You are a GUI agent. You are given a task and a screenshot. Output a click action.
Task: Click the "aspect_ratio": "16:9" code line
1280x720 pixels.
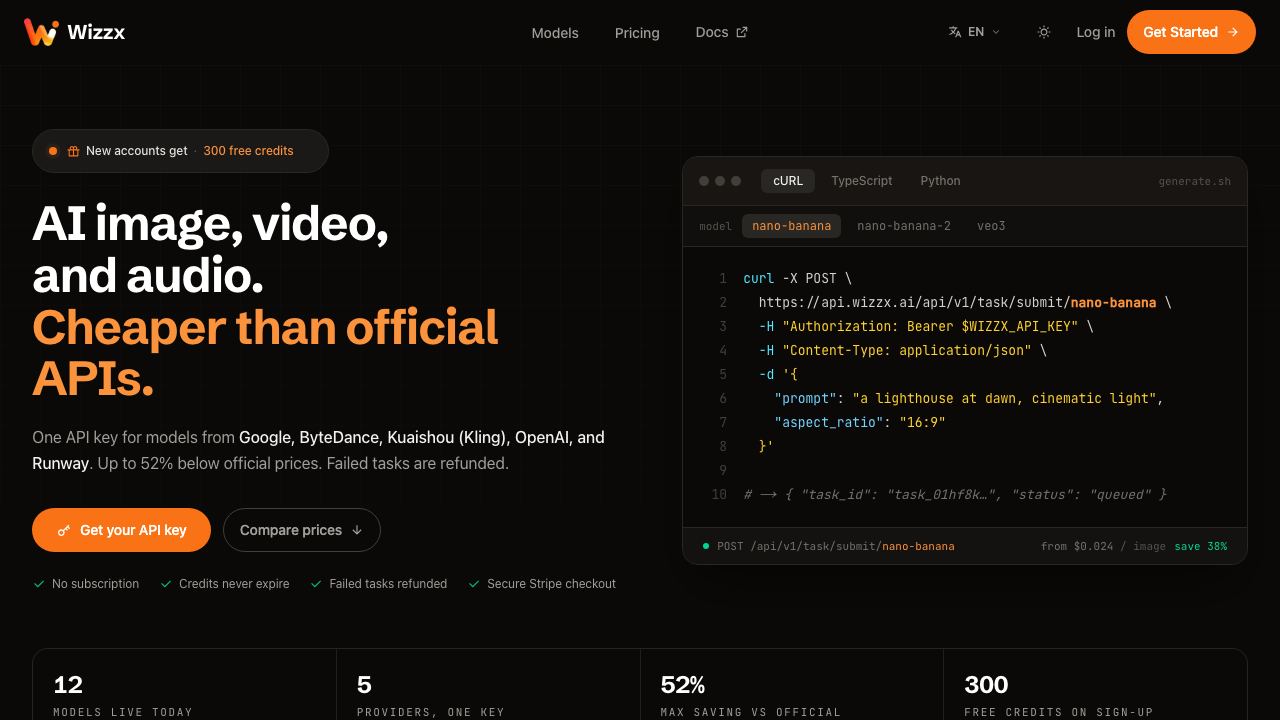pos(859,422)
